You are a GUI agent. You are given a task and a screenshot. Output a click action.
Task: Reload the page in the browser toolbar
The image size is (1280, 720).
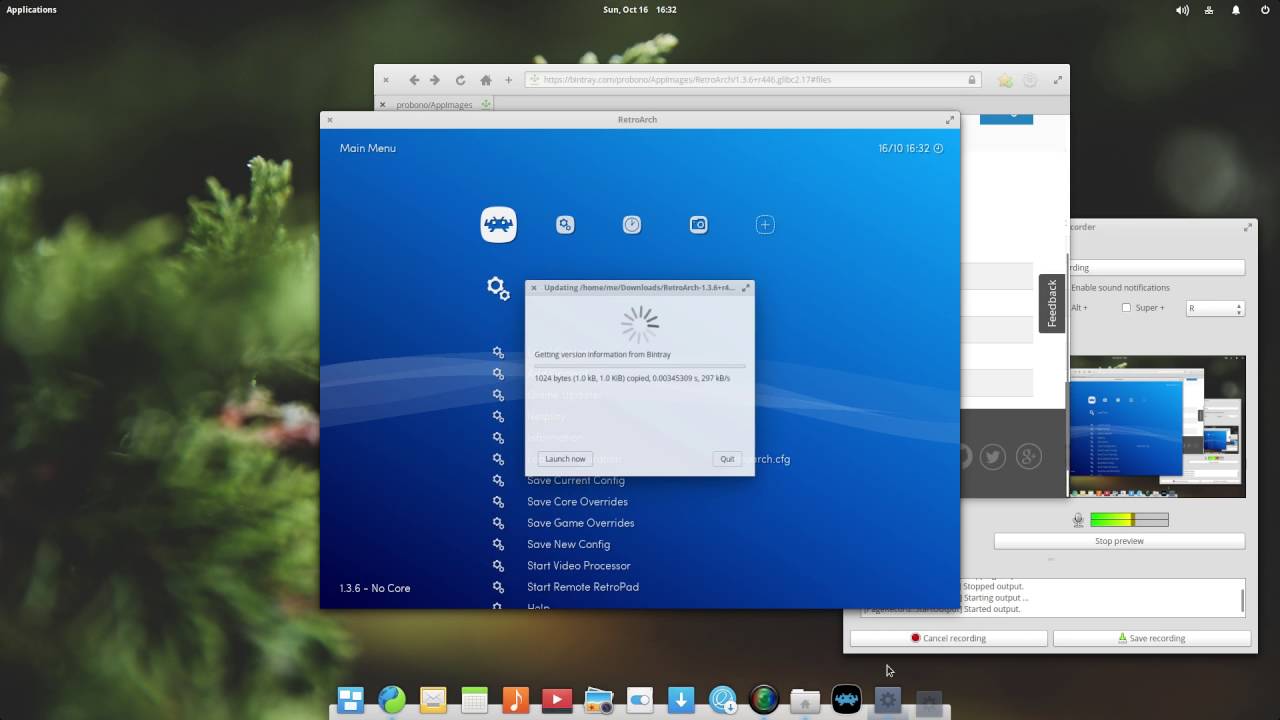460,80
